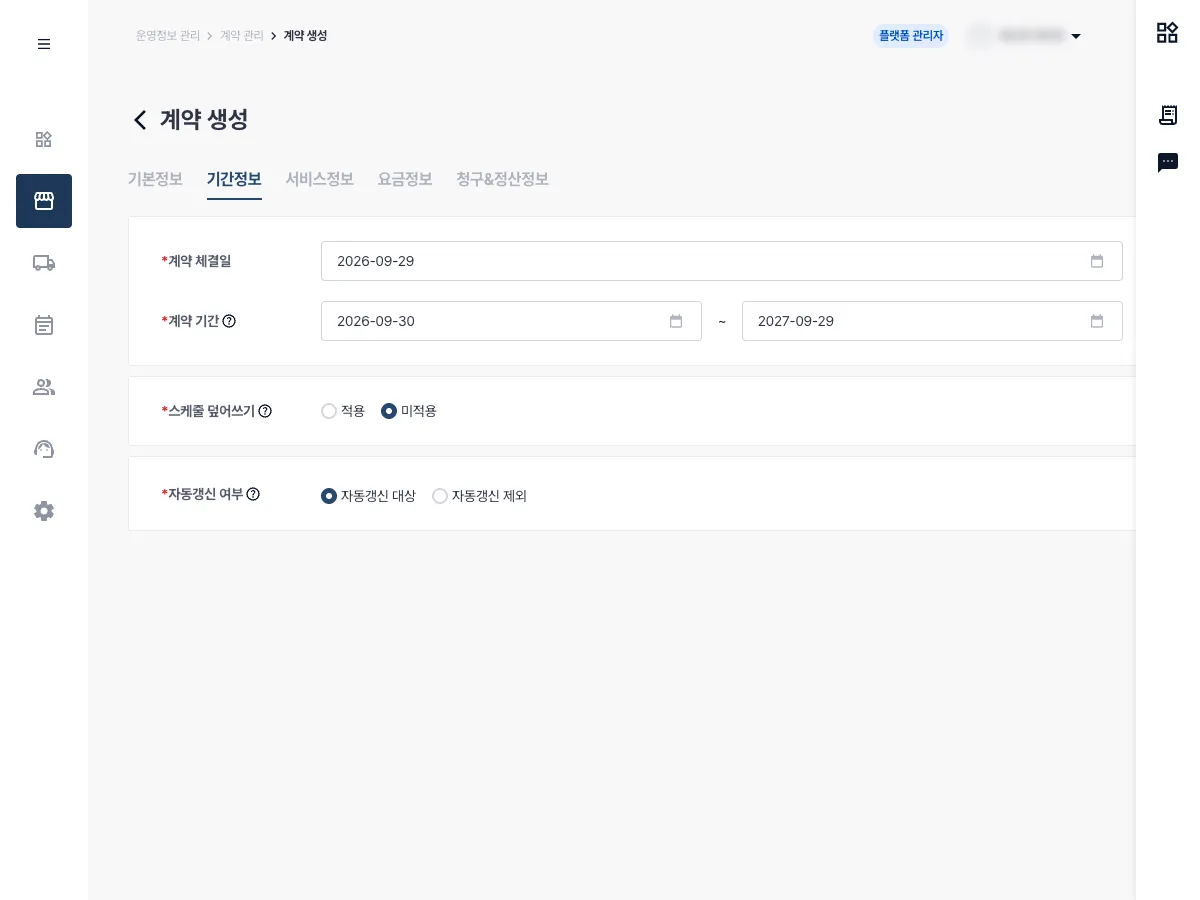Select 자동갱신 제외 radio option
Viewport: 1200px width, 900px height.
click(x=440, y=496)
